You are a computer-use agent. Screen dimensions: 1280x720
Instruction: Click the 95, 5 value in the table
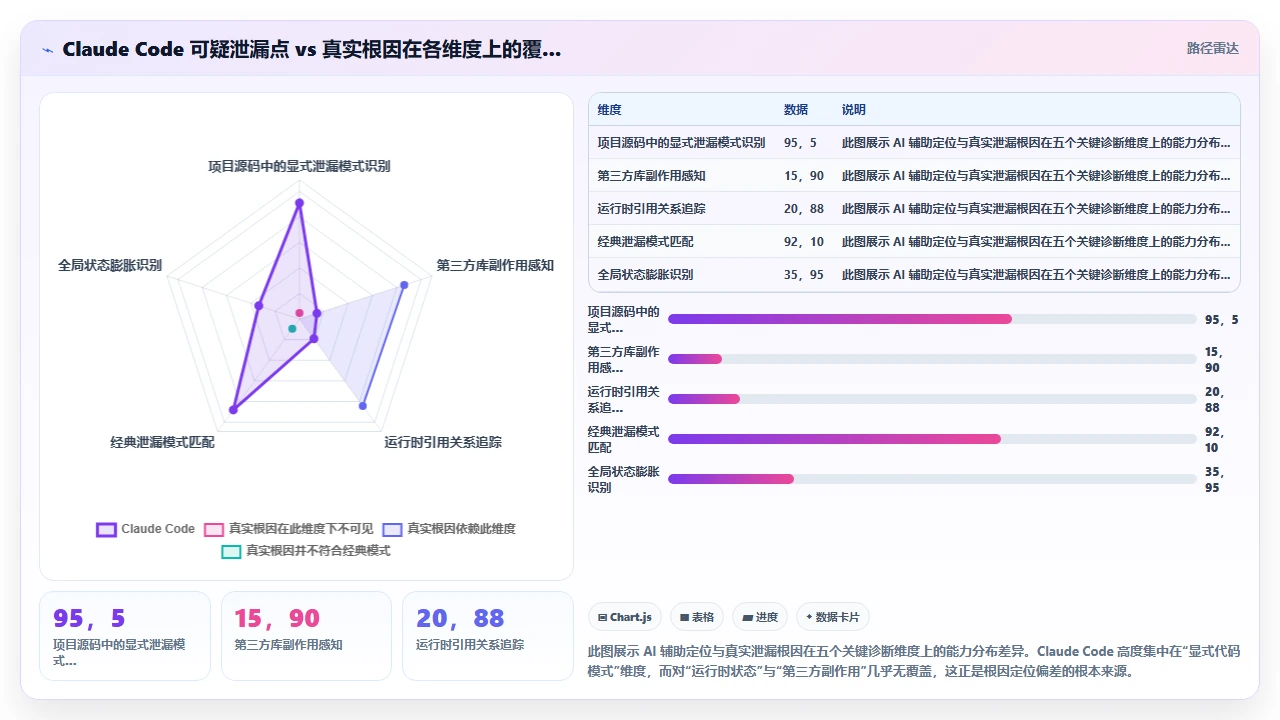coord(800,143)
